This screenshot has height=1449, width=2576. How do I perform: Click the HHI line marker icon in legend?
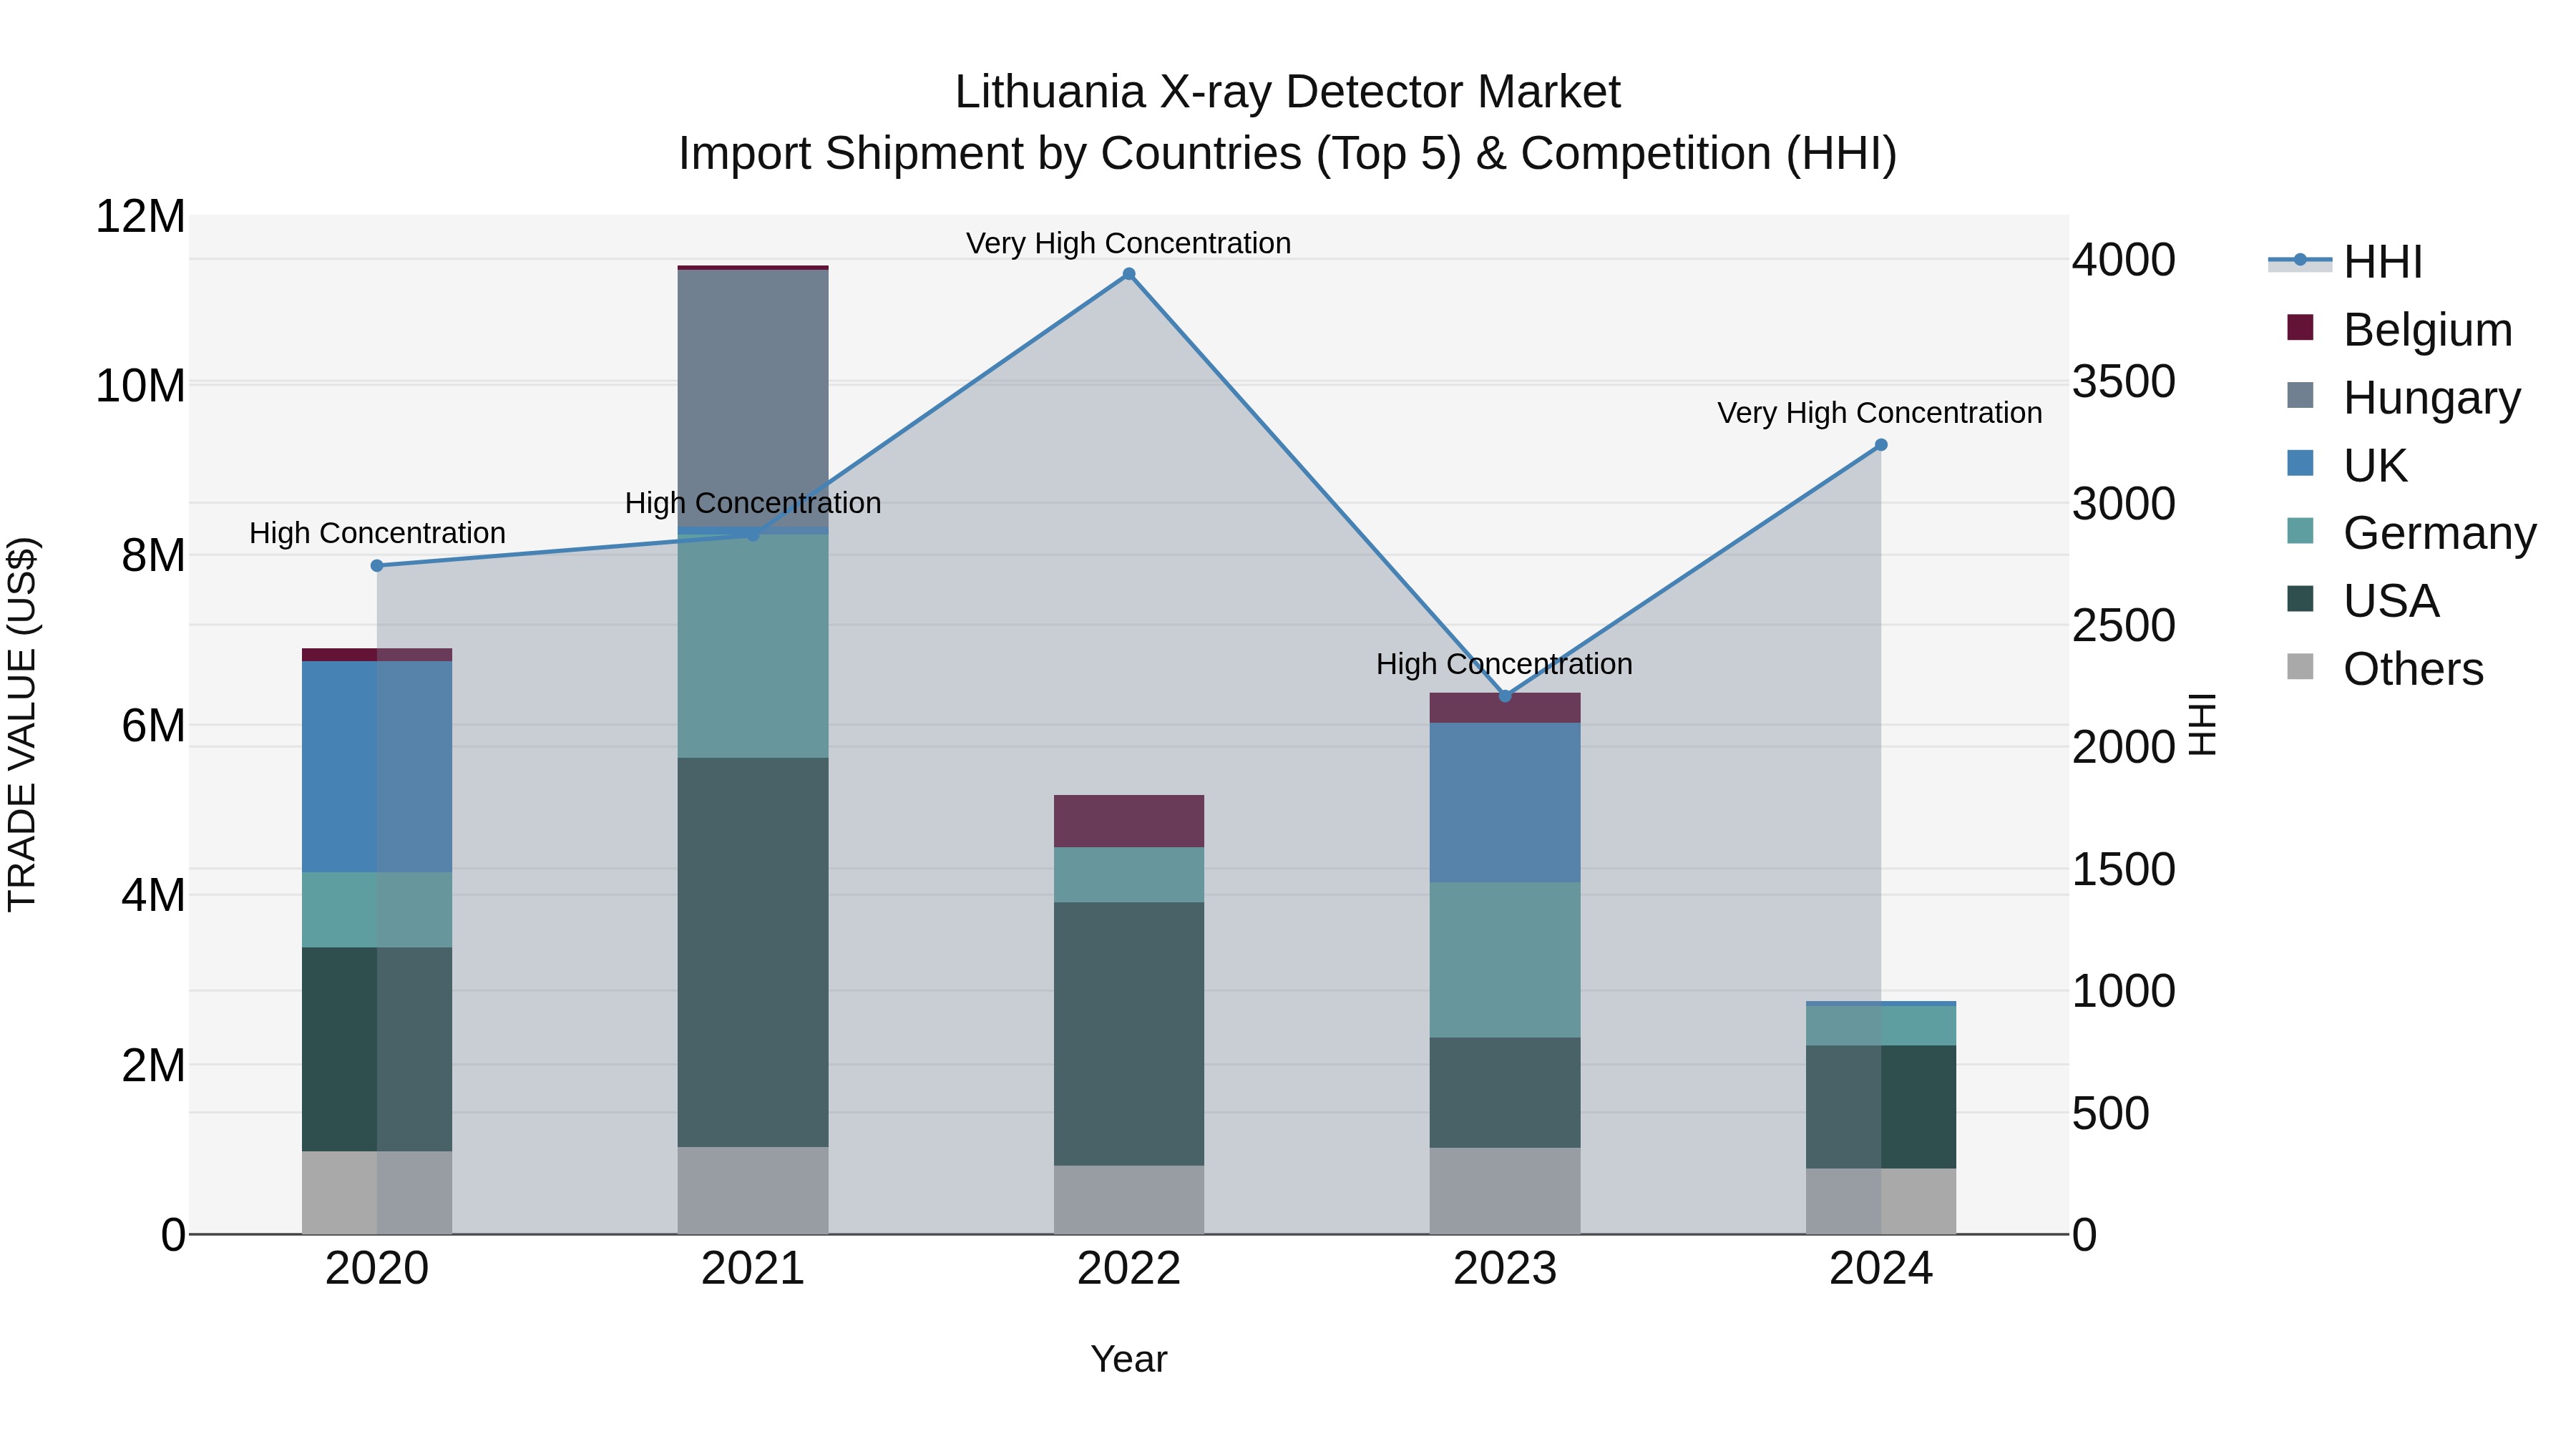[2300, 261]
